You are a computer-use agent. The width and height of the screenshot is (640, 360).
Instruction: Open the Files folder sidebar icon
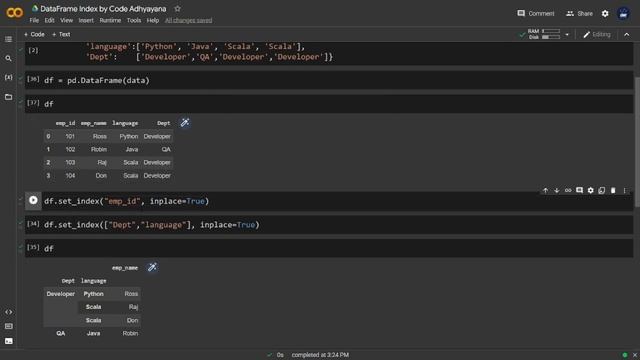click(x=8, y=97)
